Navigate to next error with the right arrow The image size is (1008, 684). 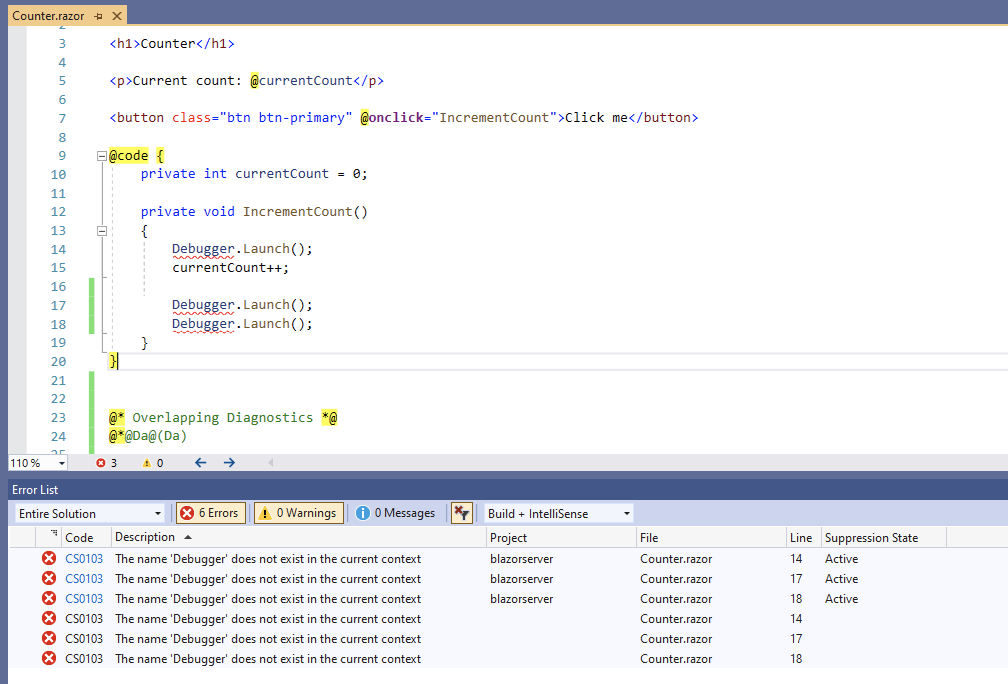click(x=229, y=462)
